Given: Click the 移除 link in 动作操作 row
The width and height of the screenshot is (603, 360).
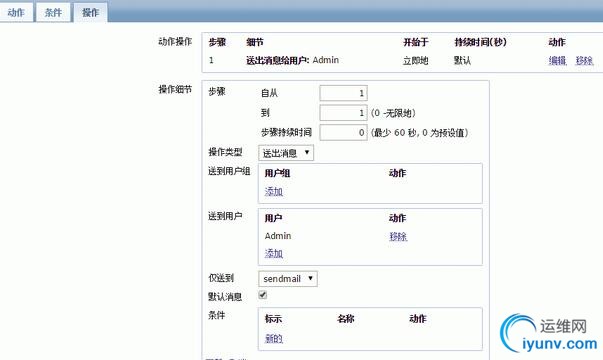Looking at the screenshot, I should click(584, 60).
